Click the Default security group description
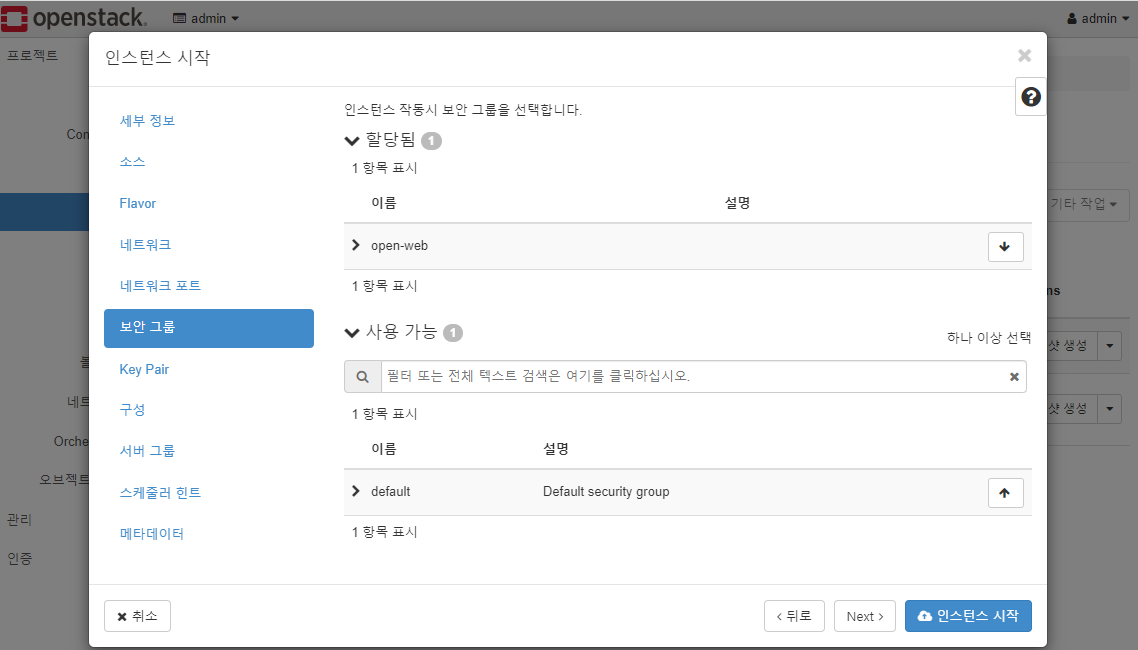 point(606,491)
